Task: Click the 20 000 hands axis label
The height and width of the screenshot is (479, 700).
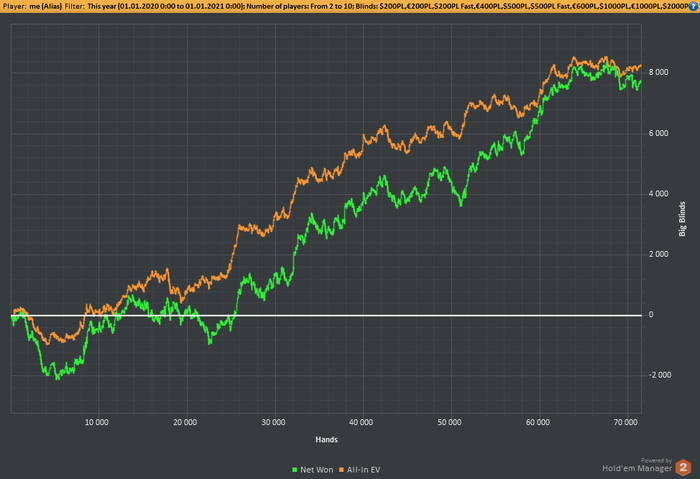Action: tap(185, 422)
